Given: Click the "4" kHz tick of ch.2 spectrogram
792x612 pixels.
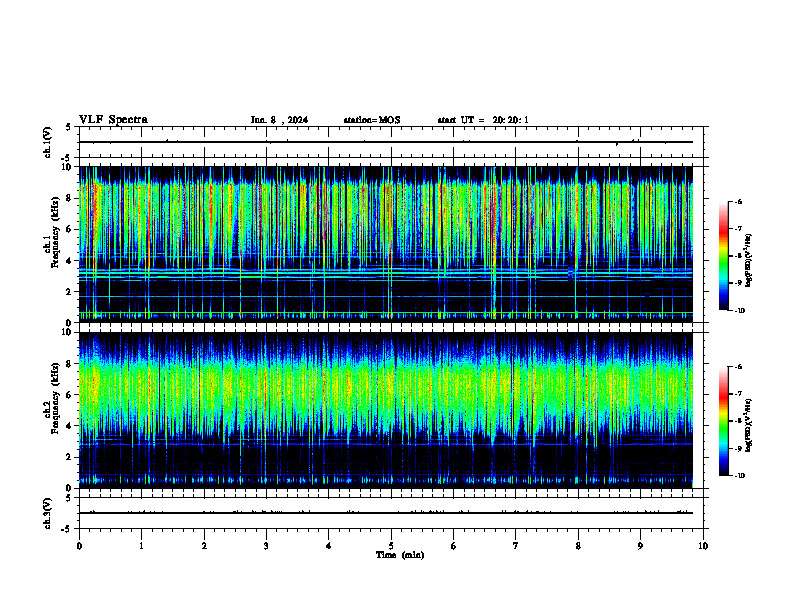Looking at the screenshot, I should click(x=71, y=426).
